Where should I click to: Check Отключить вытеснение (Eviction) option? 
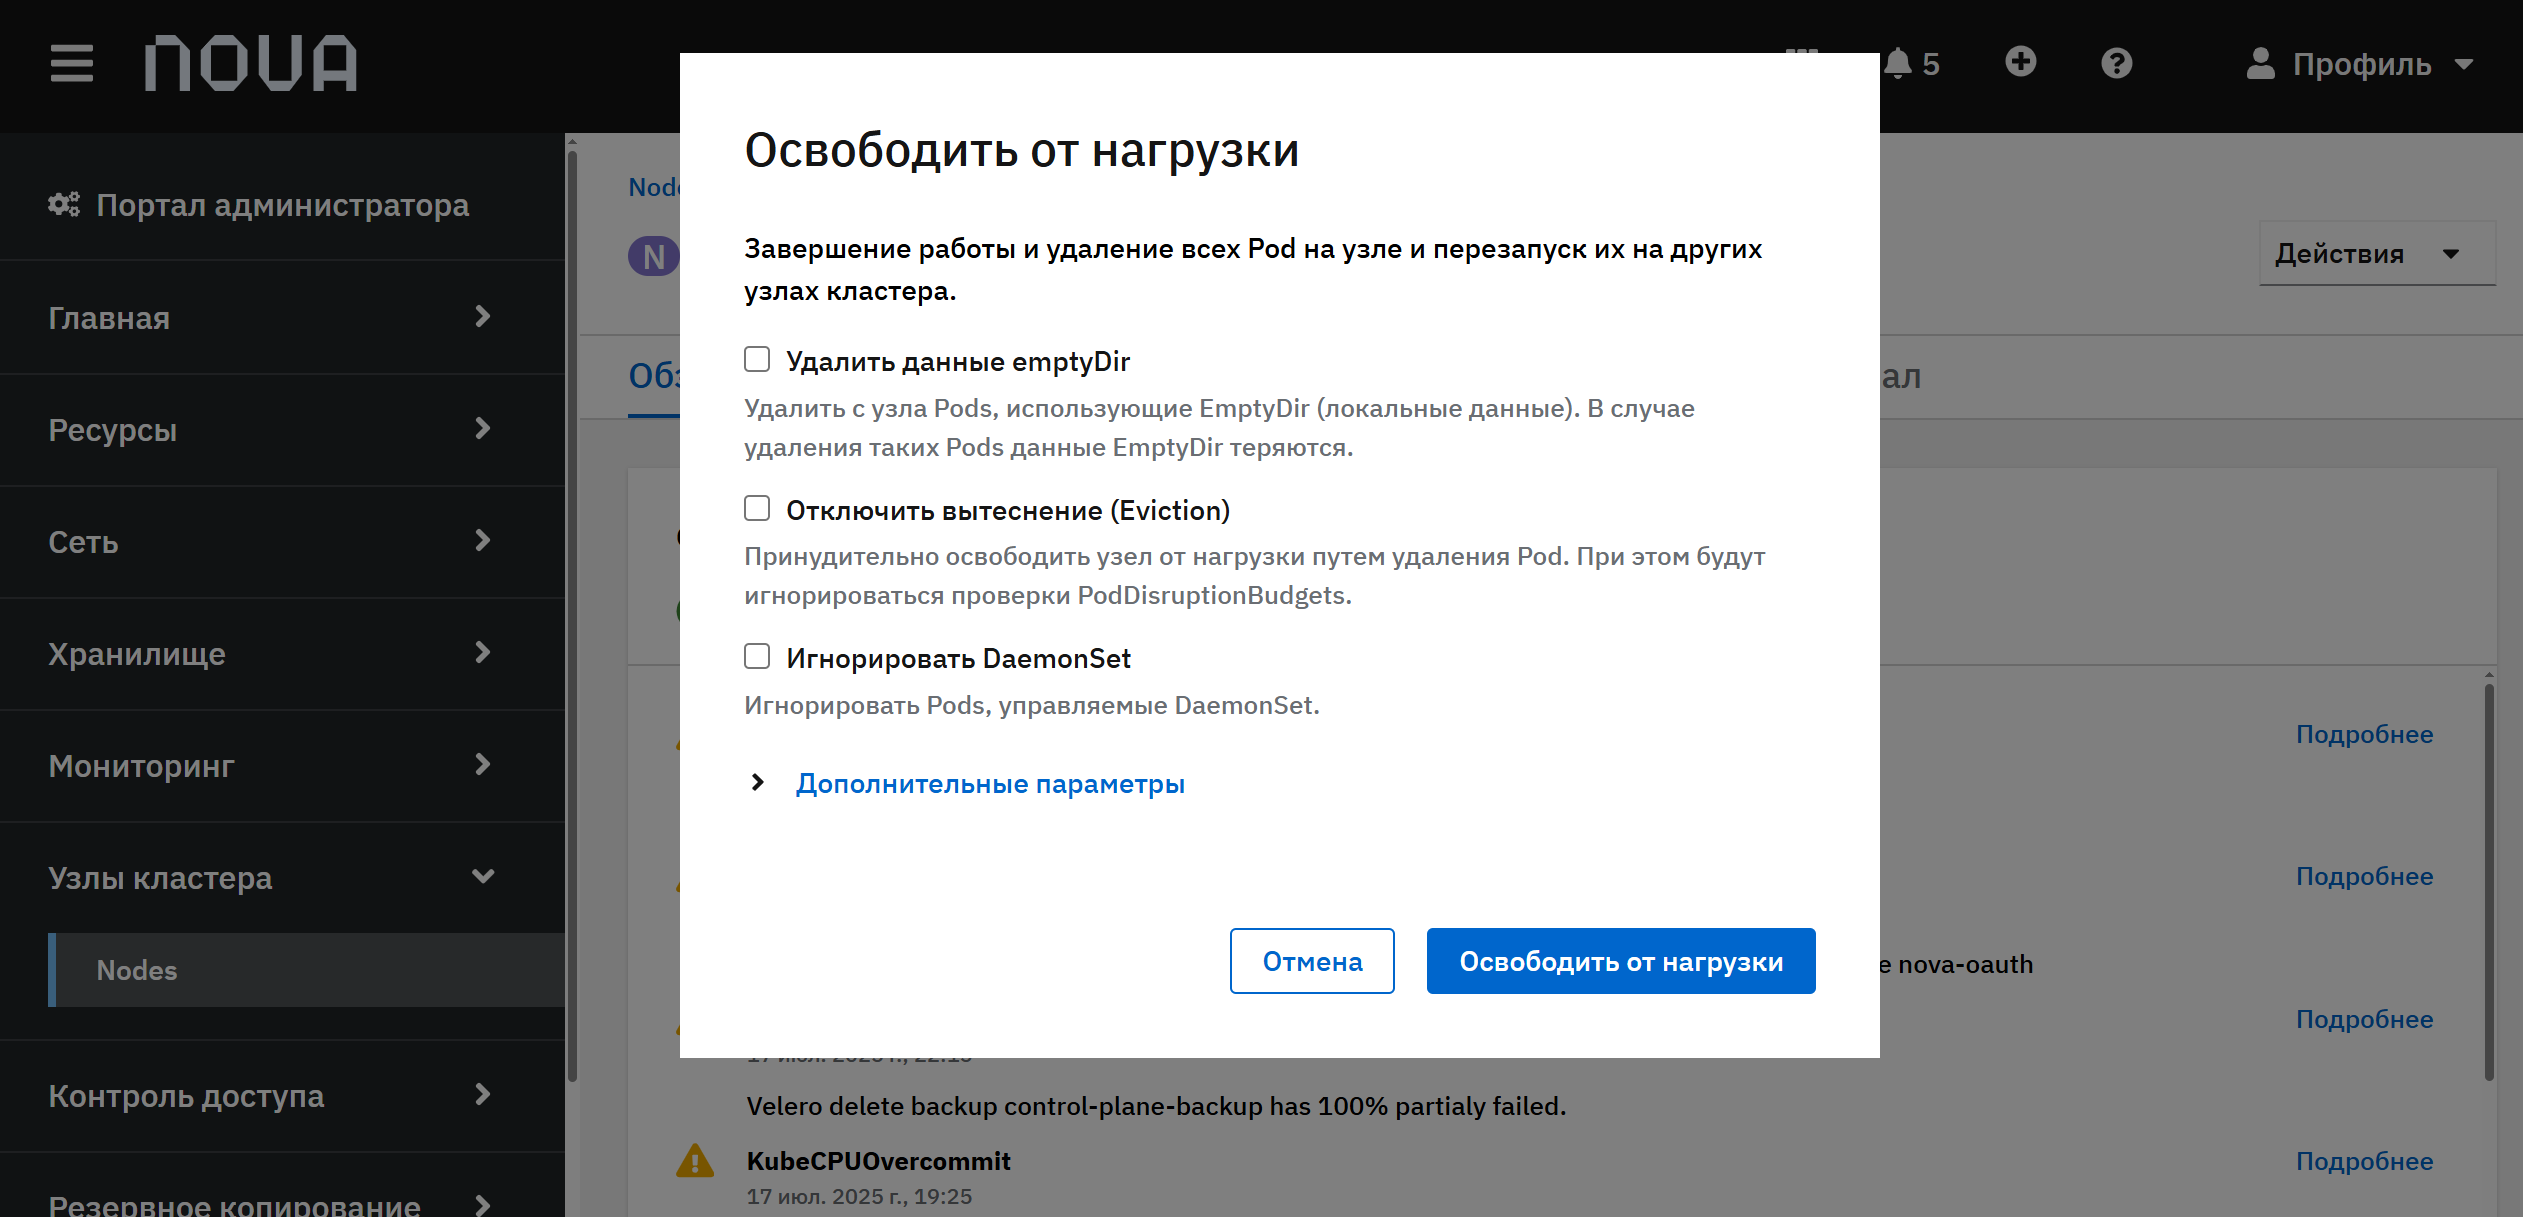tap(757, 508)
